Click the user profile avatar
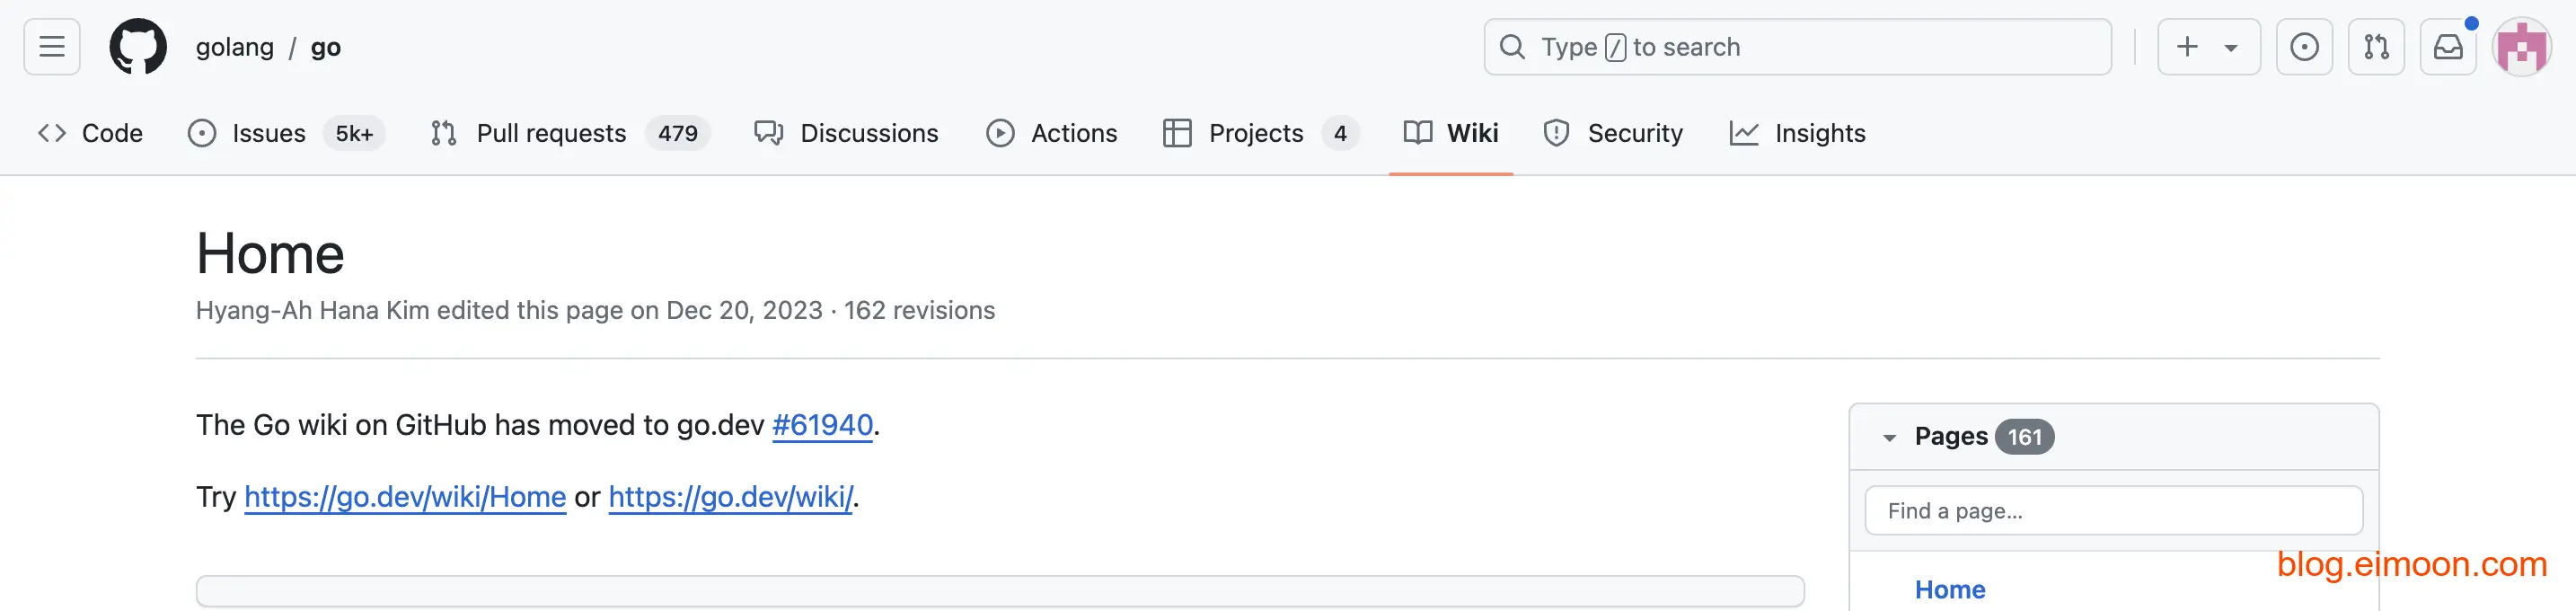 [x=2521, y=47]
